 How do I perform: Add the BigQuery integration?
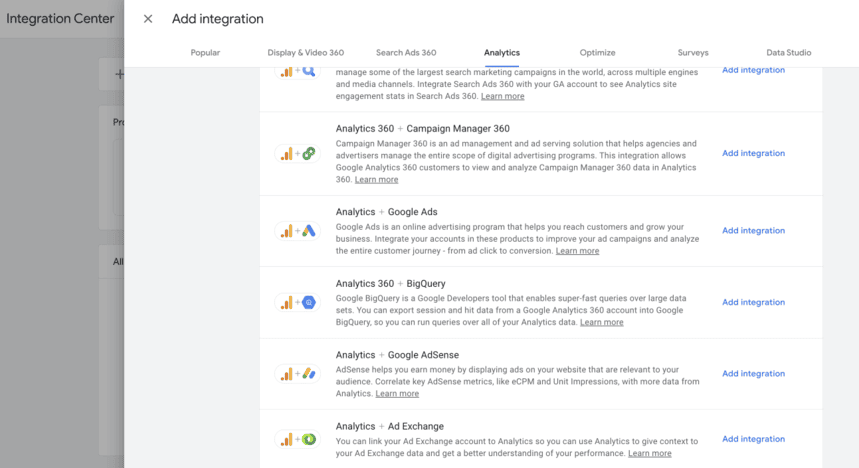[753, 302]
